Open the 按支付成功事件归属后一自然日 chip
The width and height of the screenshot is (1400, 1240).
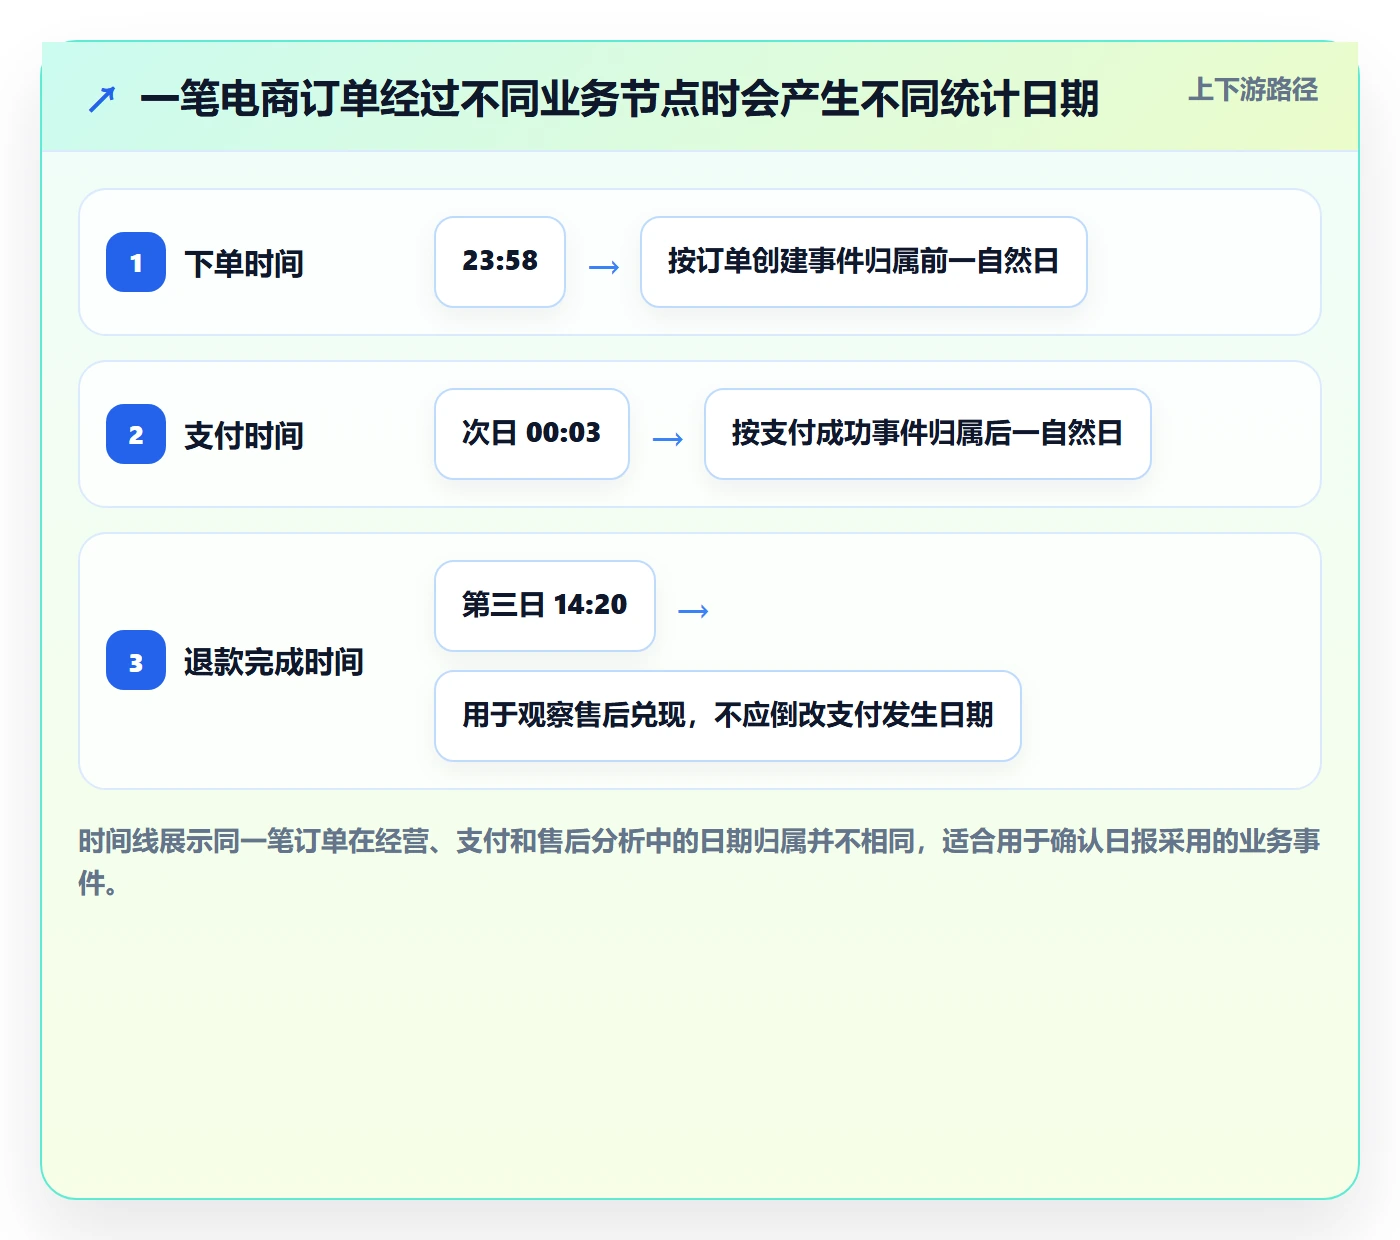(x=928, y=434)
